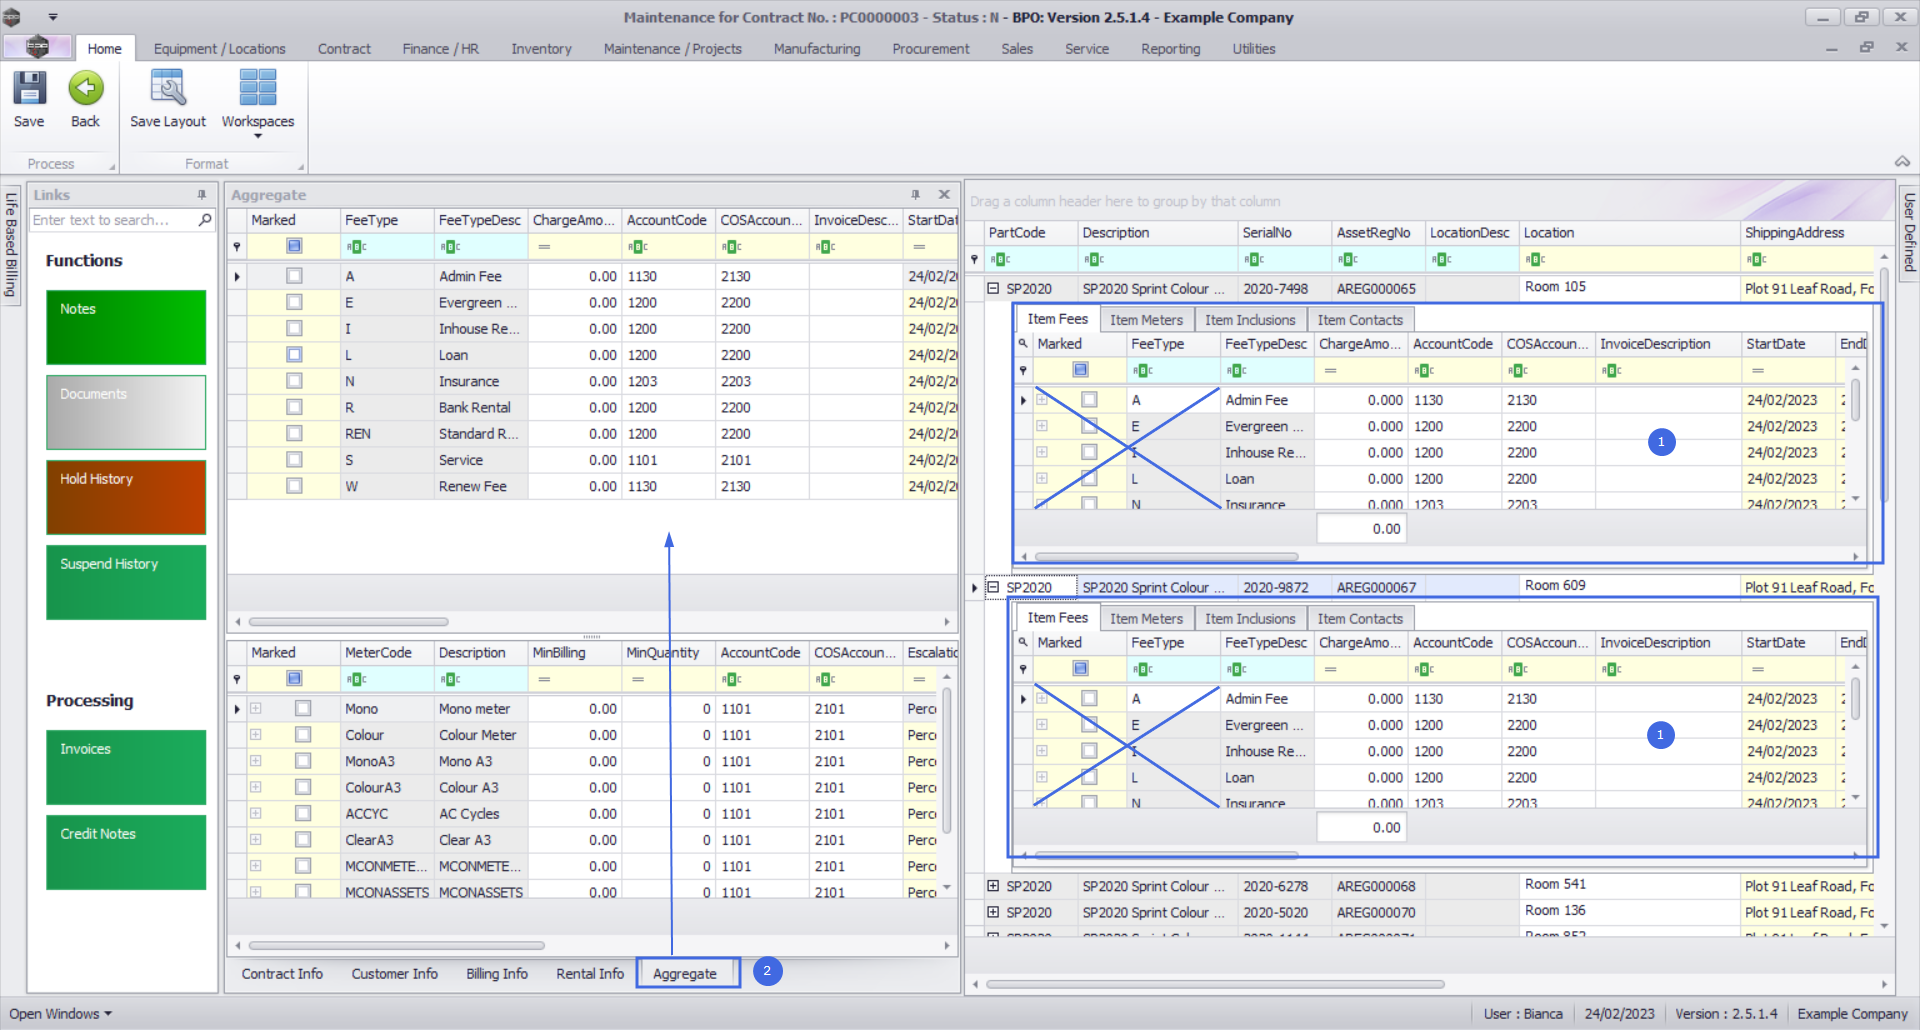Click the search magnifier in Links panel
This screenshot has width=1920, height=1030.
tap(205, 220)
